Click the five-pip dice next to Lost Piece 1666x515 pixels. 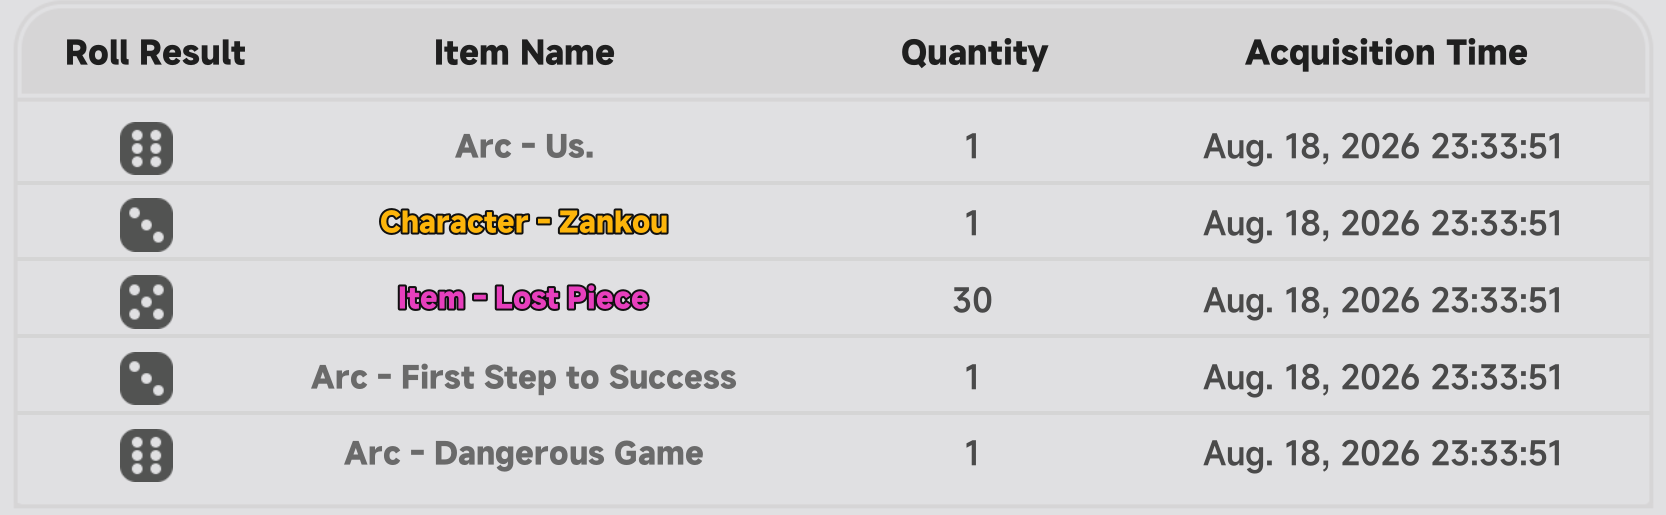pyautogui.click(x=146, y=302)
